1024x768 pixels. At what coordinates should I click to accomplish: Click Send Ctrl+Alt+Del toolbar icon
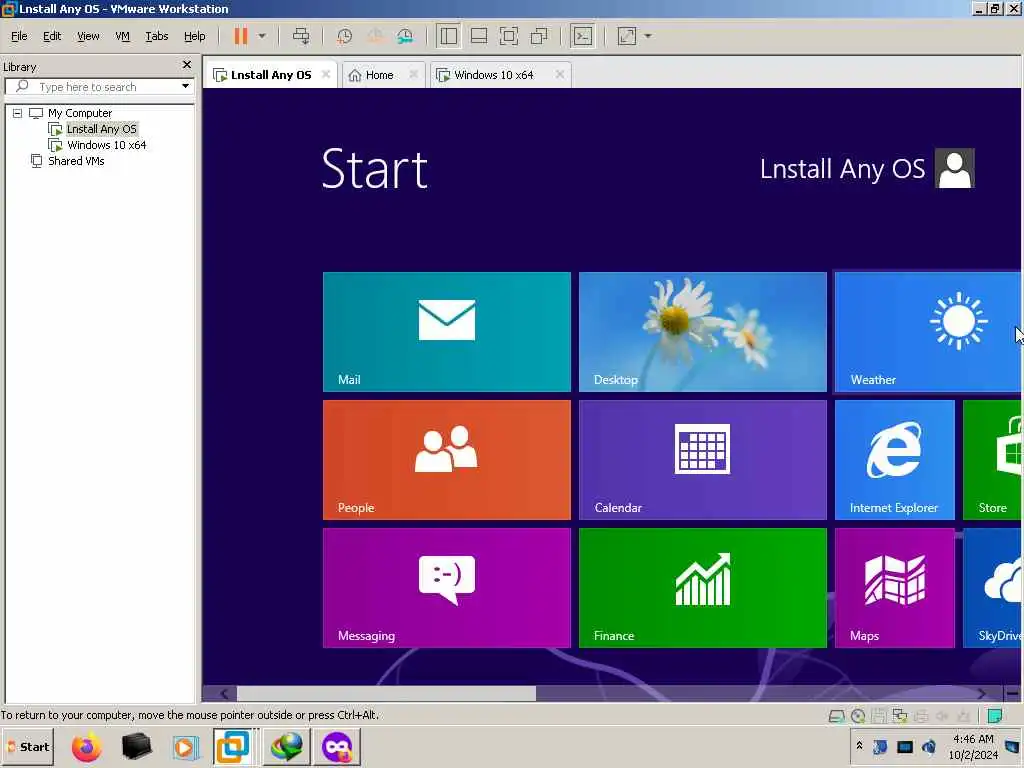(301, 36)
